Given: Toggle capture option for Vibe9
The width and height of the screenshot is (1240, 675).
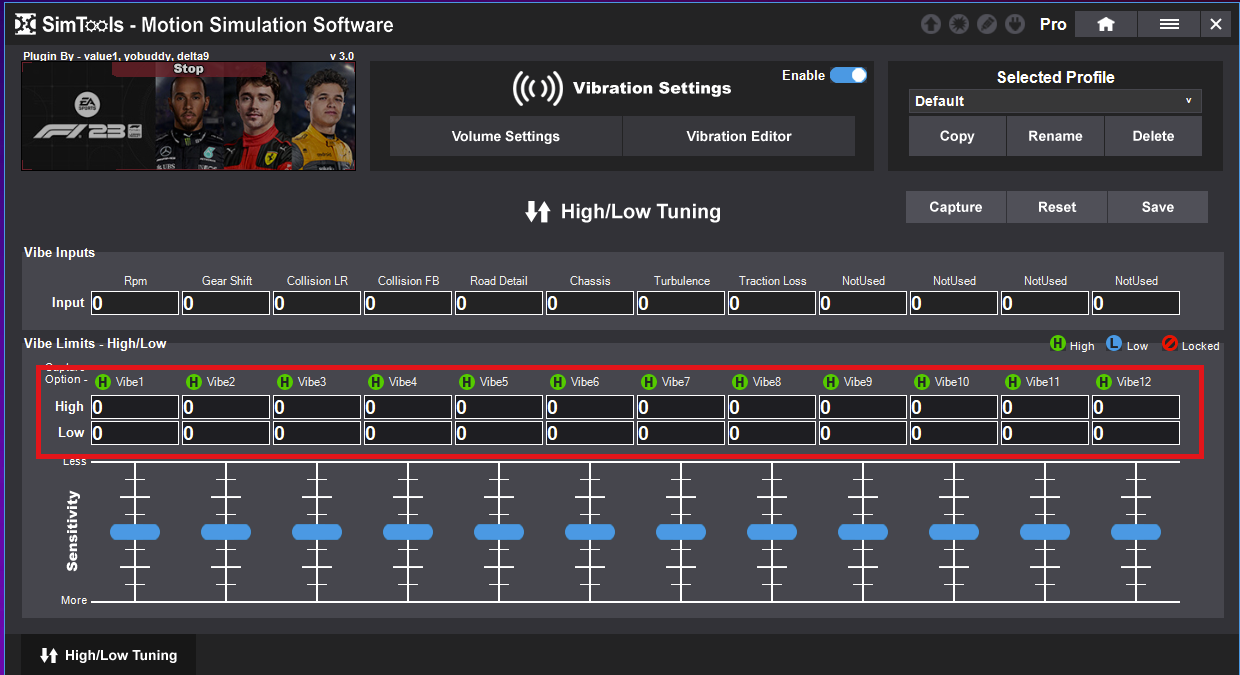Looking at the screenshot, I should tap(831, 381).
